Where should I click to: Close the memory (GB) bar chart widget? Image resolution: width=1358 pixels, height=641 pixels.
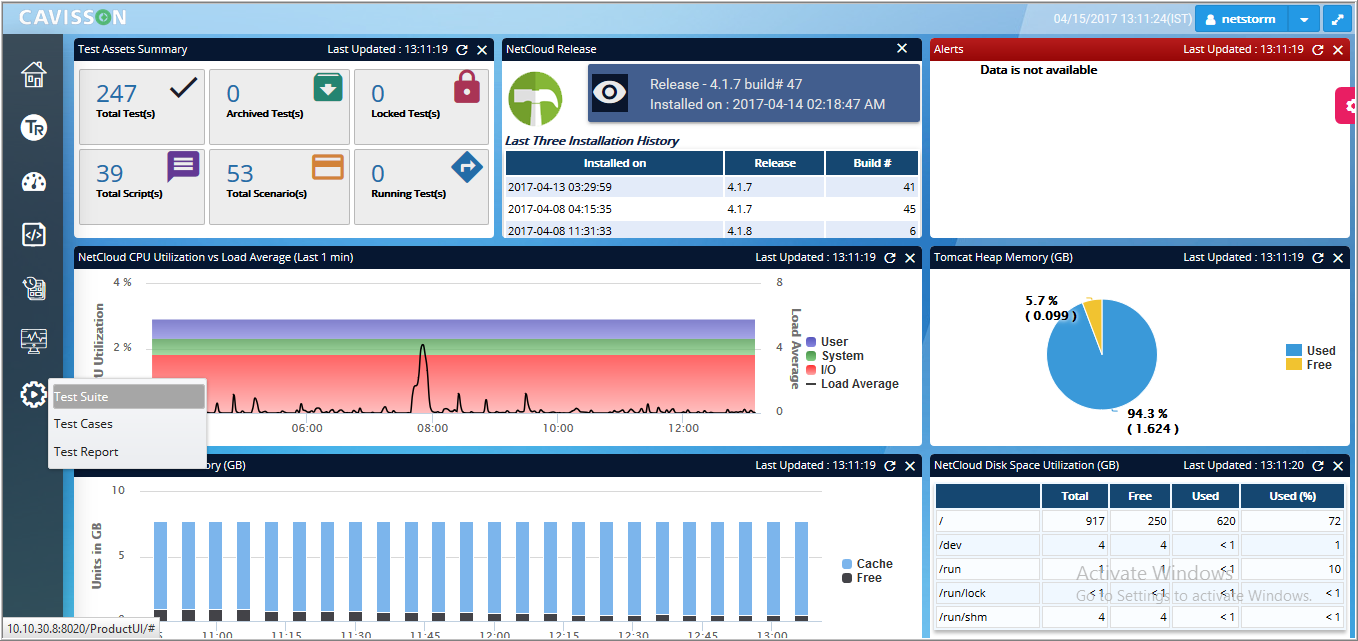coord(910,465)
